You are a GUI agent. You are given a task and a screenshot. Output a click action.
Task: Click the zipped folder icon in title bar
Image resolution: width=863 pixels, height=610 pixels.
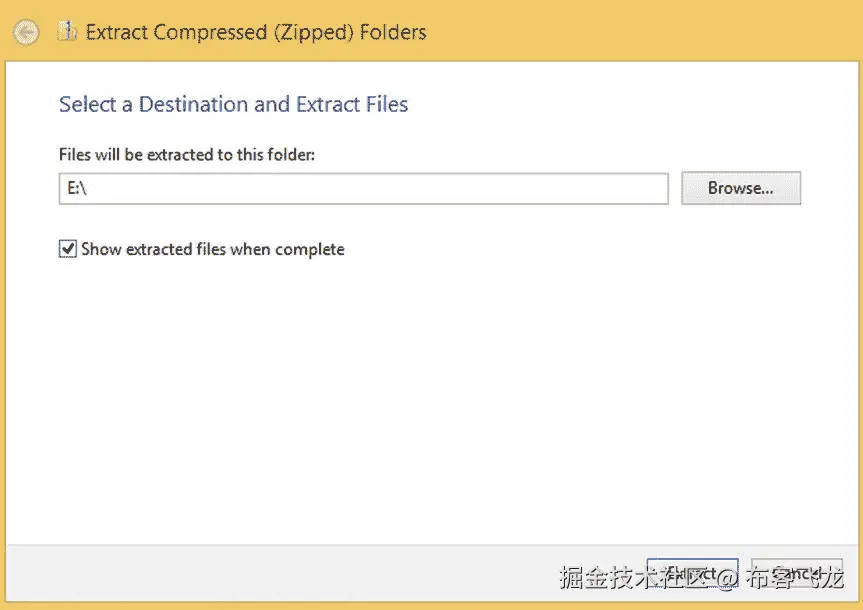click(66, 31)
